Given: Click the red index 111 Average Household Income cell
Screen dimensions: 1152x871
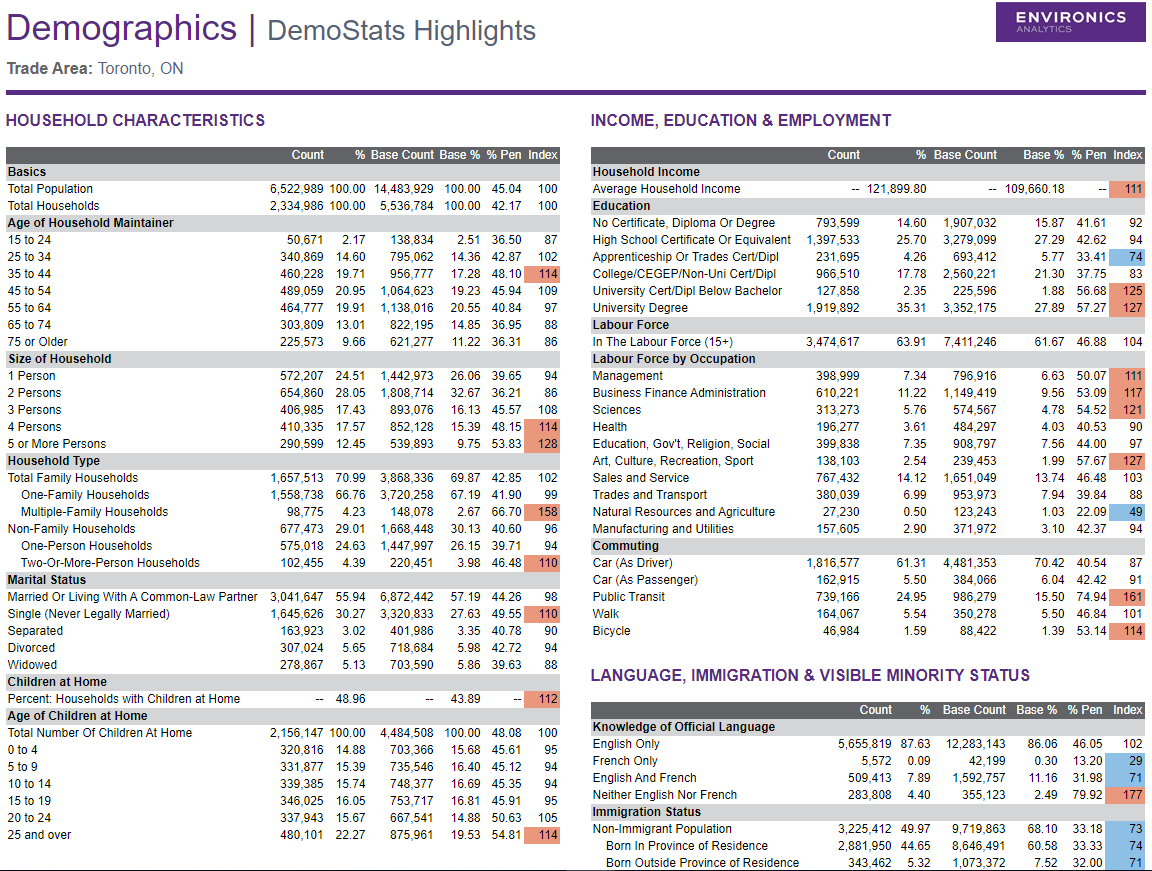Looking at the screenshot, I should 1127,189.
